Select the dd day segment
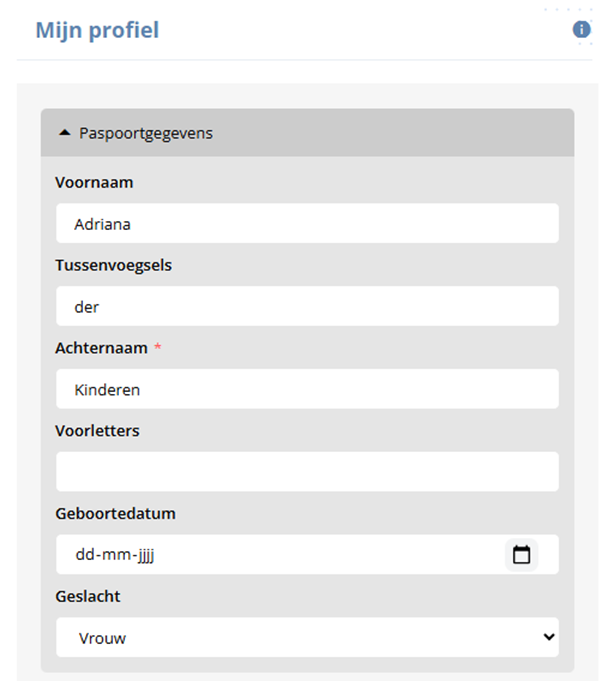Viewport: 614px width, 681px height. 85,555
